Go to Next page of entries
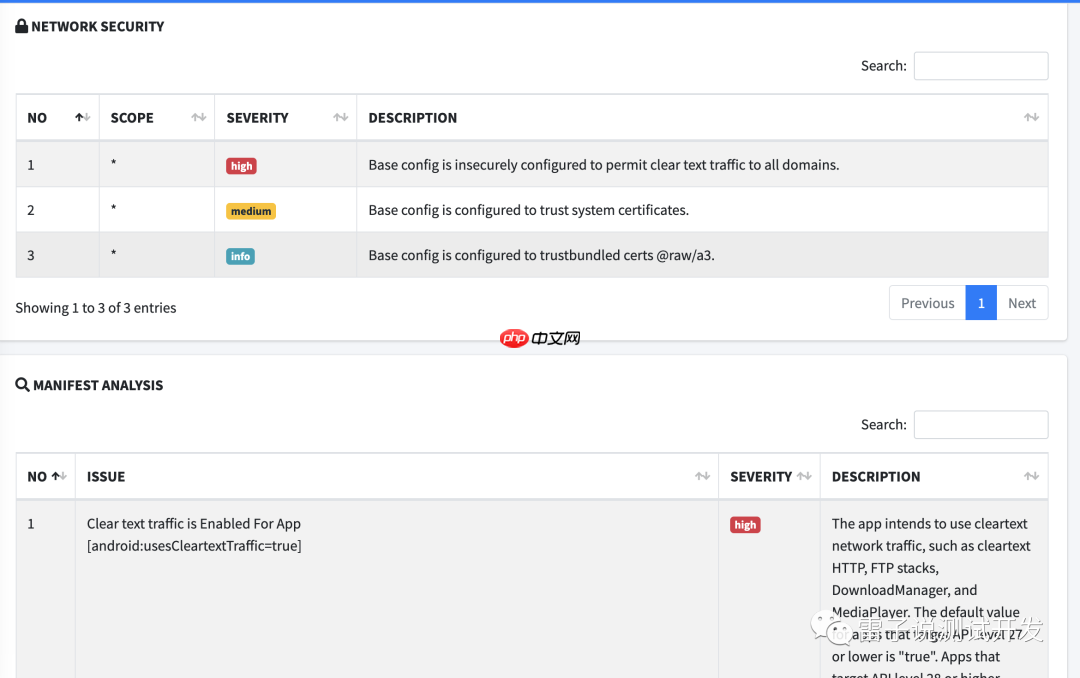 click(1021, 303)
